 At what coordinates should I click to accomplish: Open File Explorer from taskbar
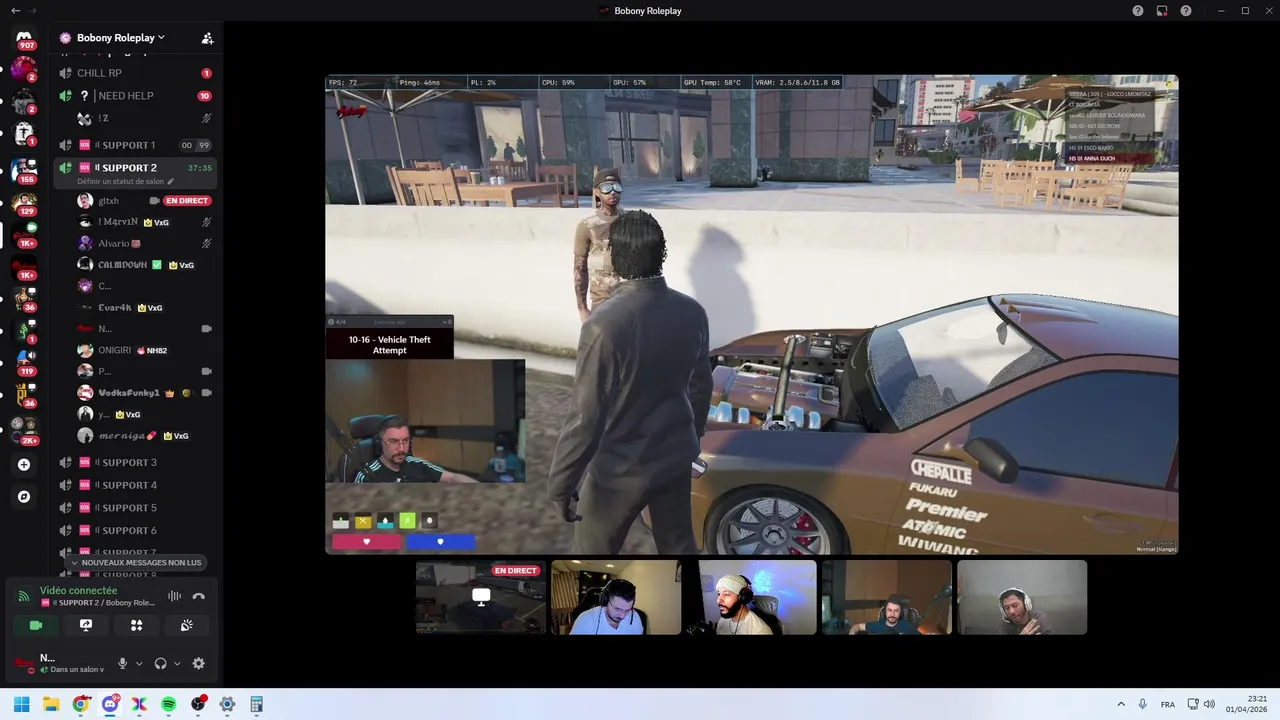[x=51, y=704]
